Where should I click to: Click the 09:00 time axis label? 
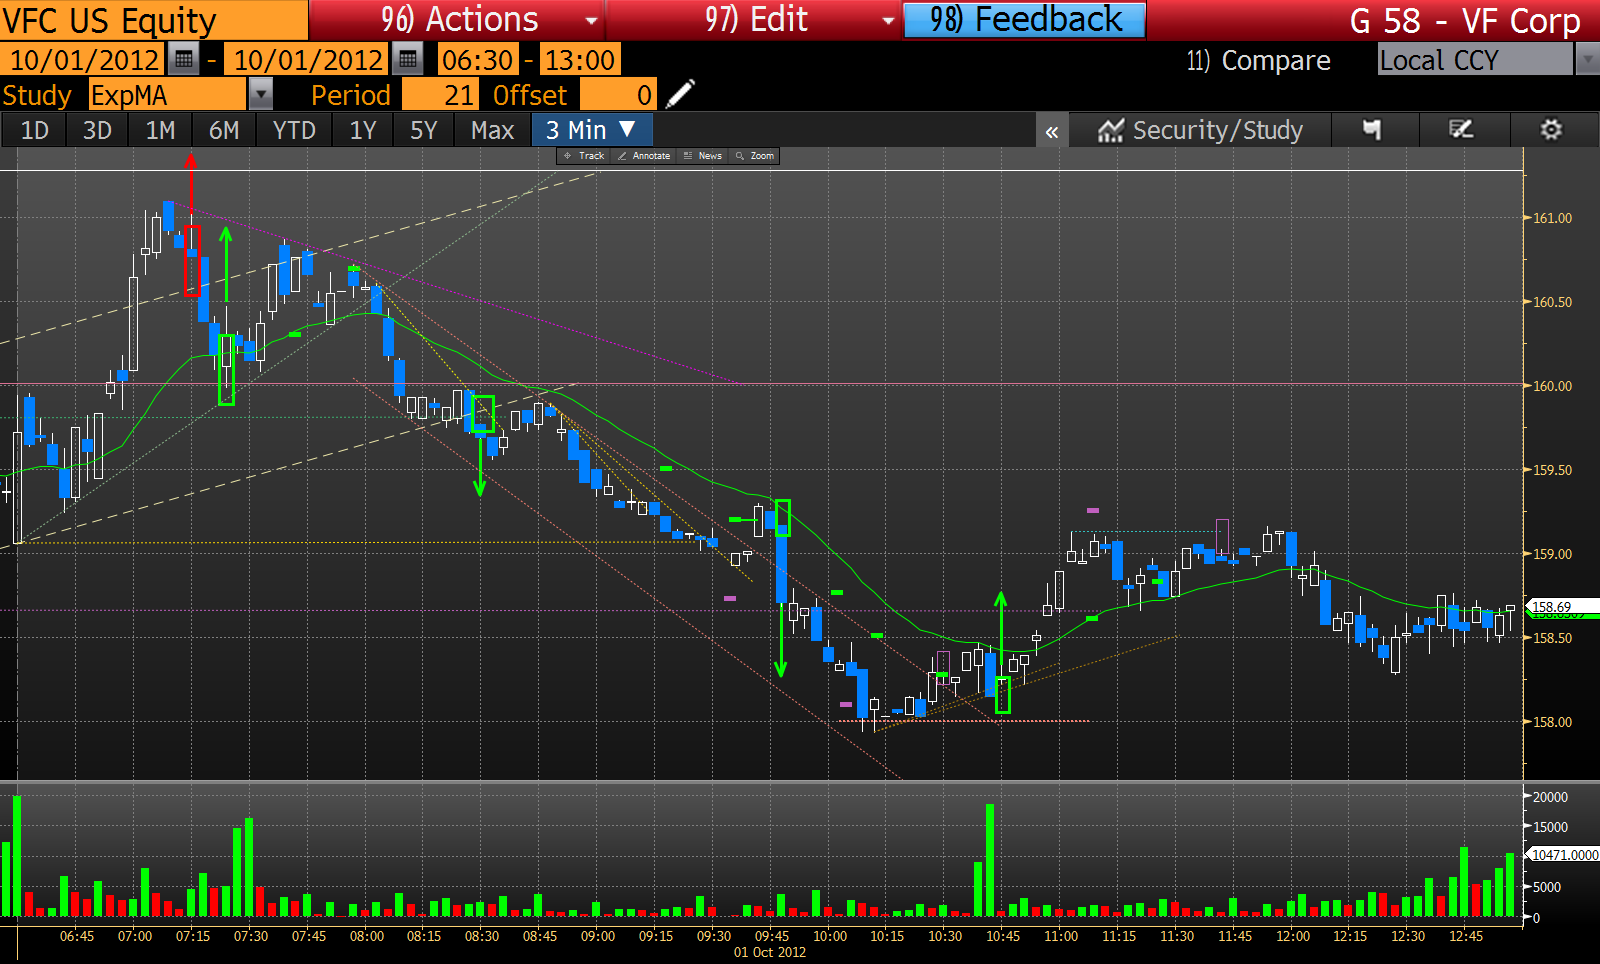point(598,936)
